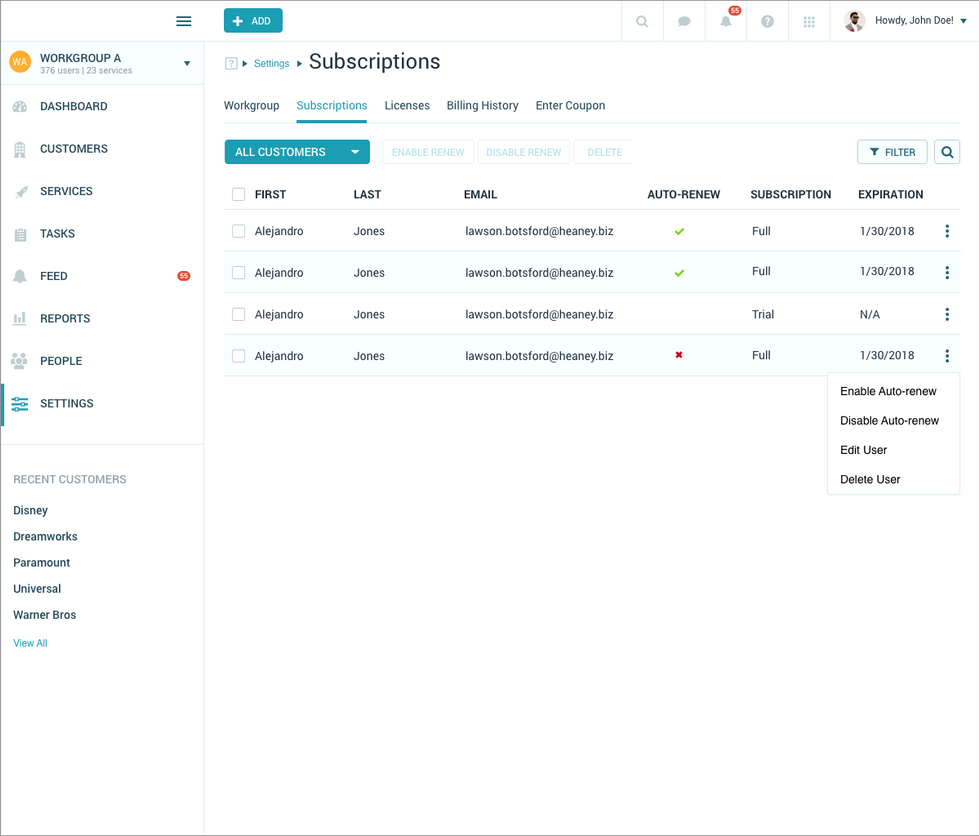
Task: Switch to the Licenses tab
Action: coord(407,105)
